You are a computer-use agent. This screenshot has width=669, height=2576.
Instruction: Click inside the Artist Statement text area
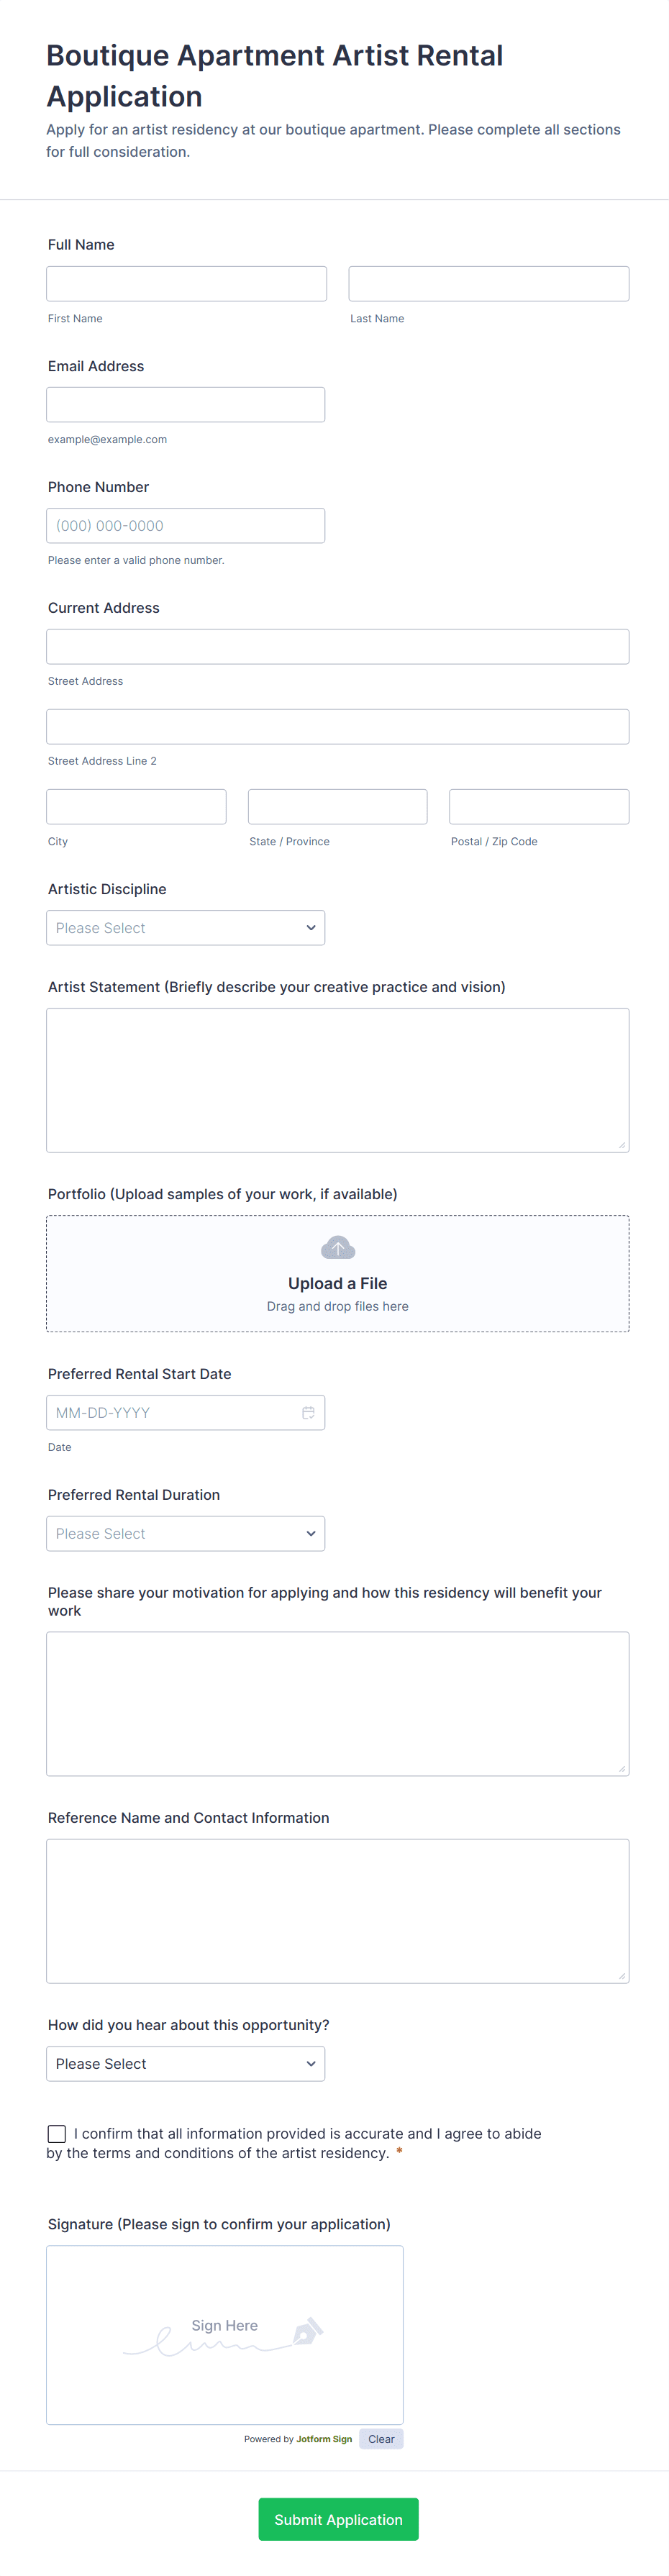tap(337, 1080)
